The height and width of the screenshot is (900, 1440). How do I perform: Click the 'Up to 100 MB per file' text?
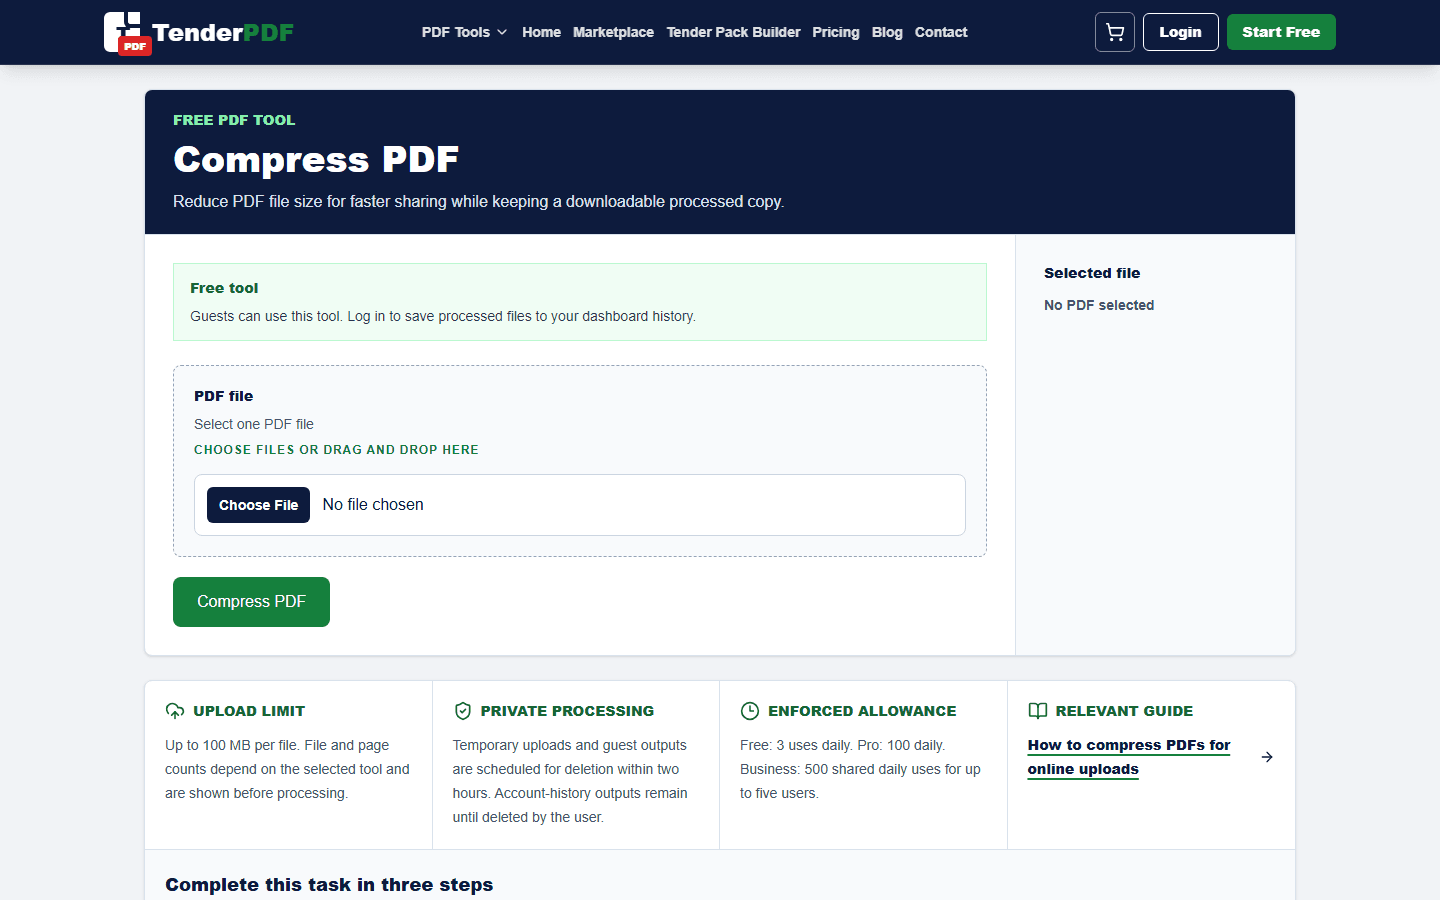click(x=288, y=769)
